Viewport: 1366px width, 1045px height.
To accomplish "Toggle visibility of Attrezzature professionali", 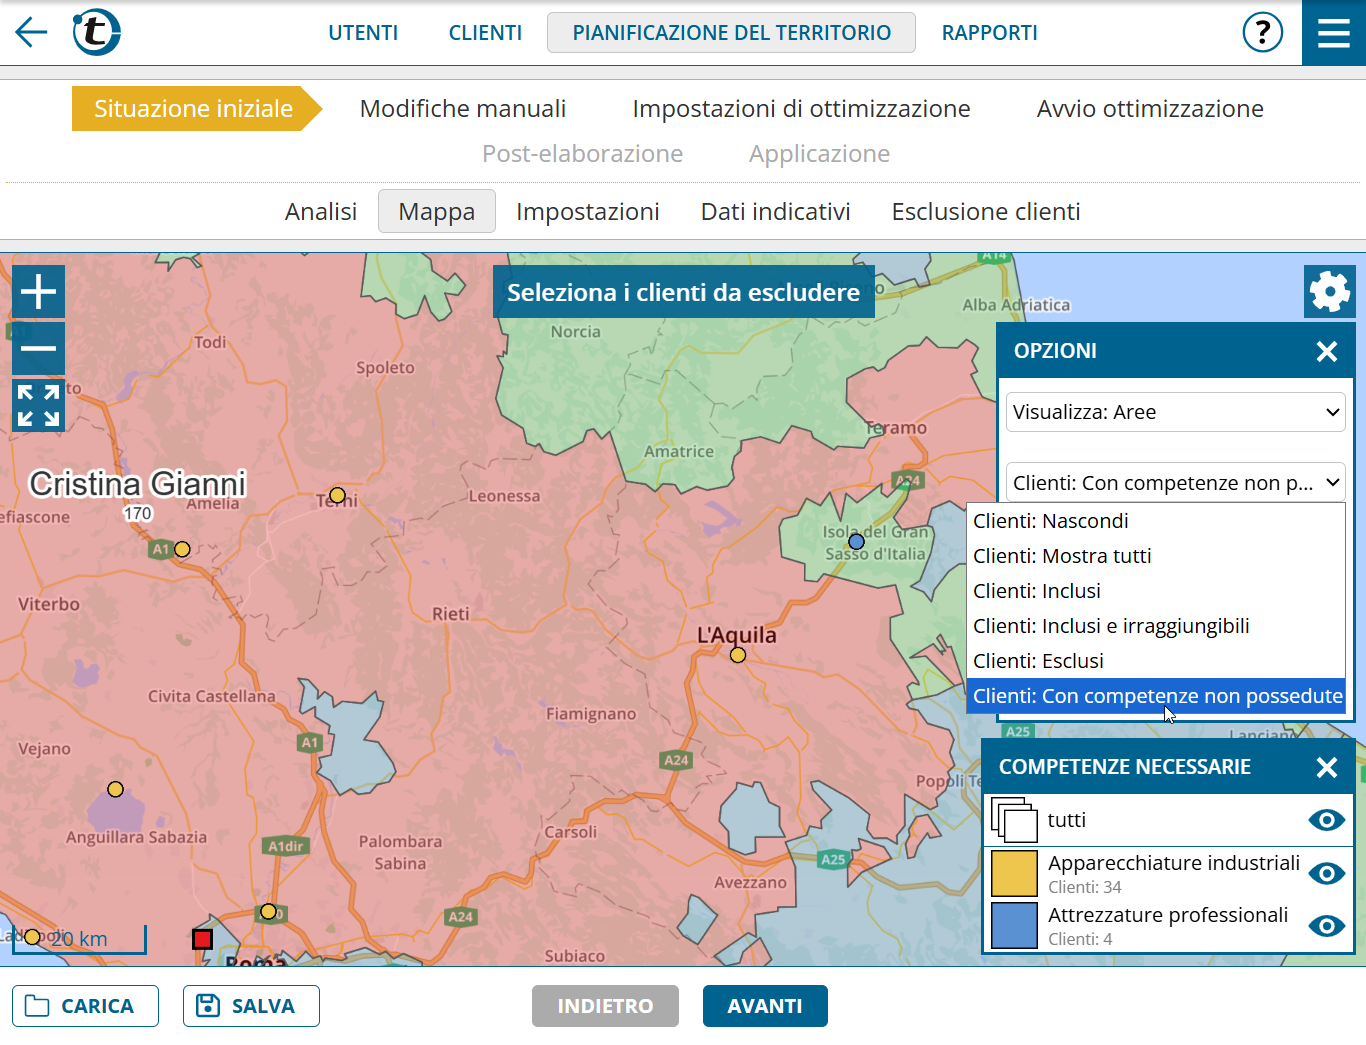I will tap(1326, 925).
